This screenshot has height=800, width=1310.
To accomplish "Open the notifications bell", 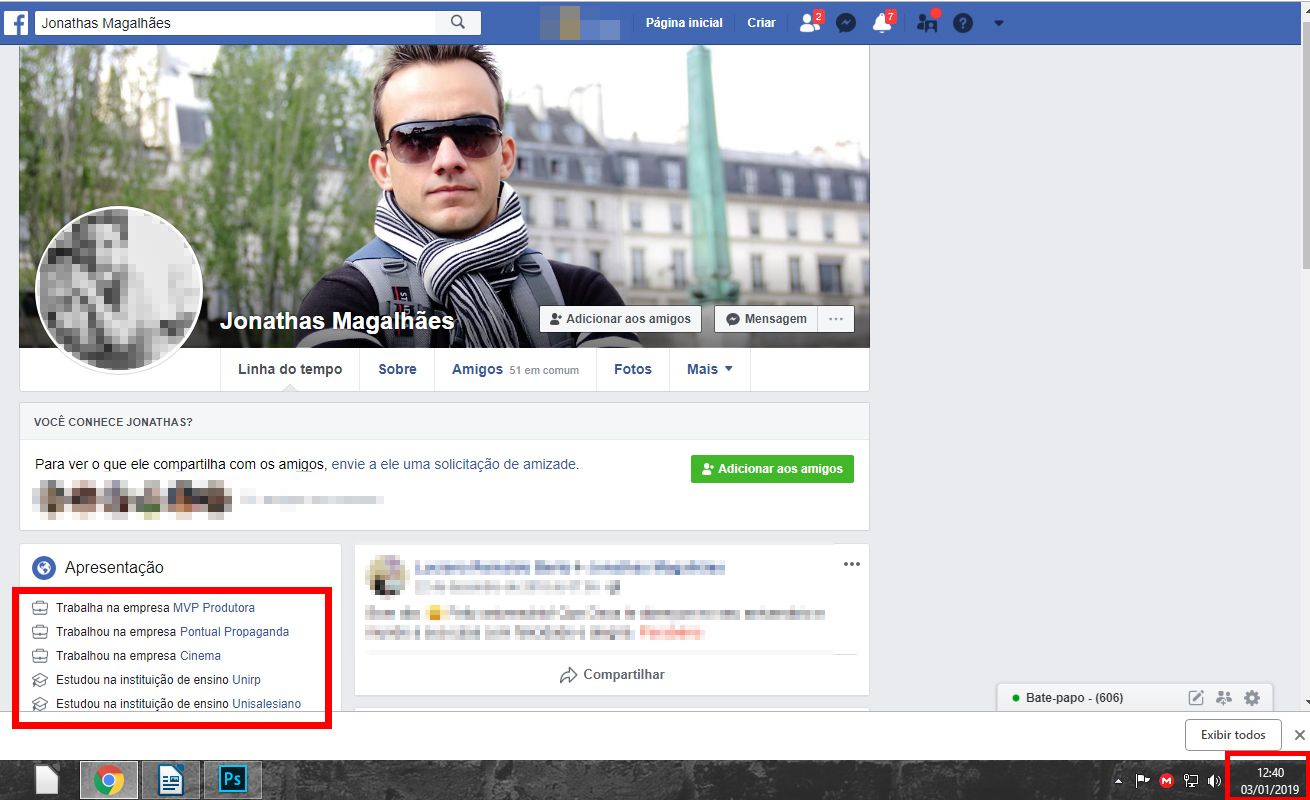I will coord(882,23).
